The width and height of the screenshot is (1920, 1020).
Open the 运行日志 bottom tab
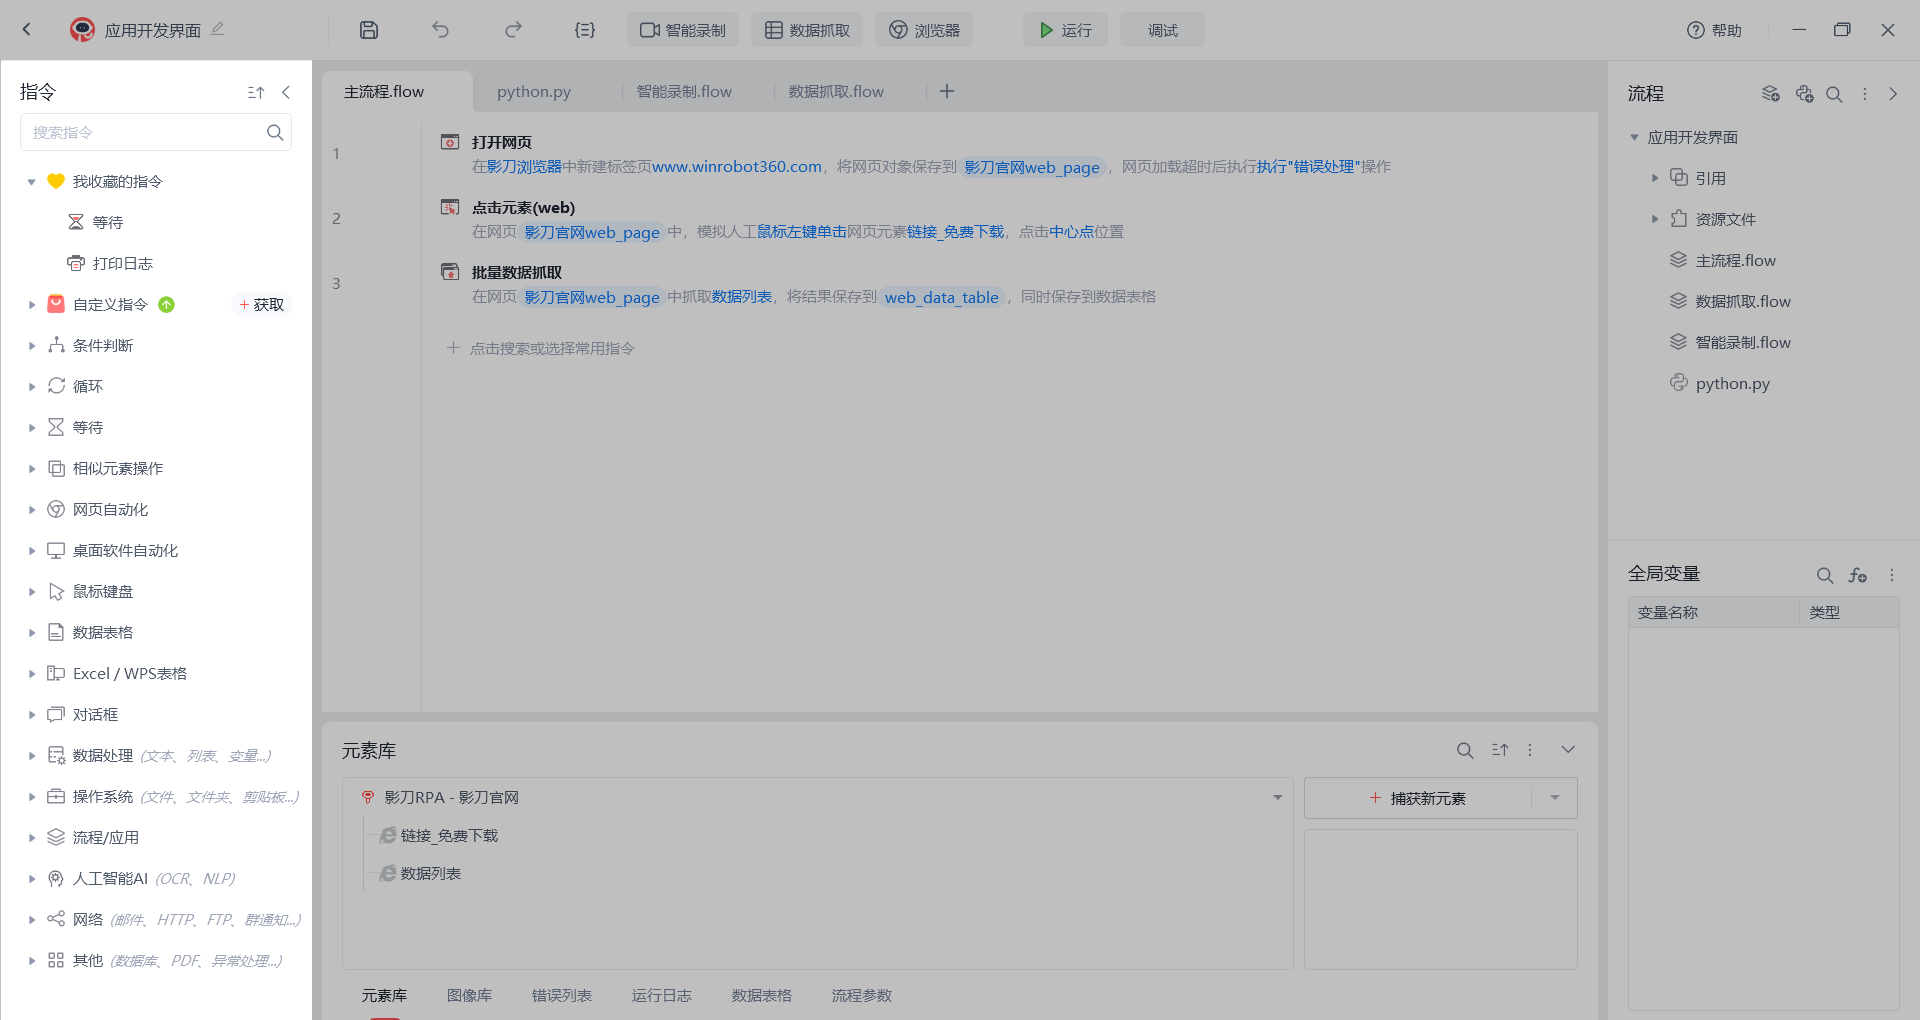coord(661,996)
